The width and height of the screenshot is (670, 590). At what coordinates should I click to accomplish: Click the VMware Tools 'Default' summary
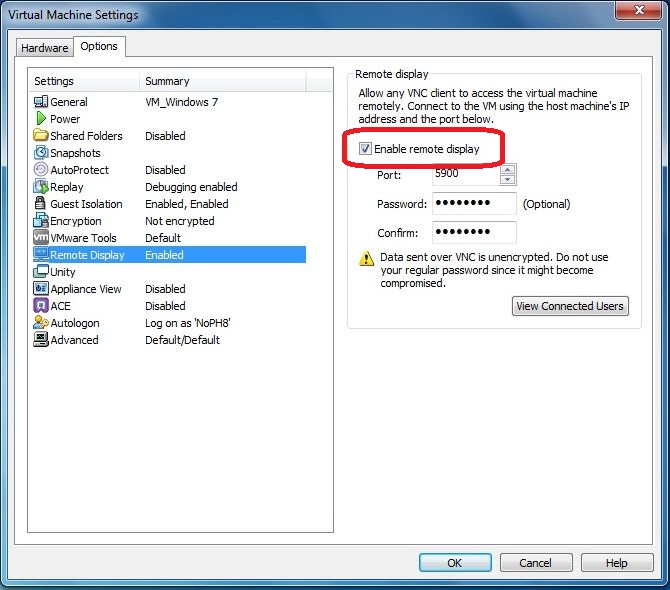(x=163, y=238)
